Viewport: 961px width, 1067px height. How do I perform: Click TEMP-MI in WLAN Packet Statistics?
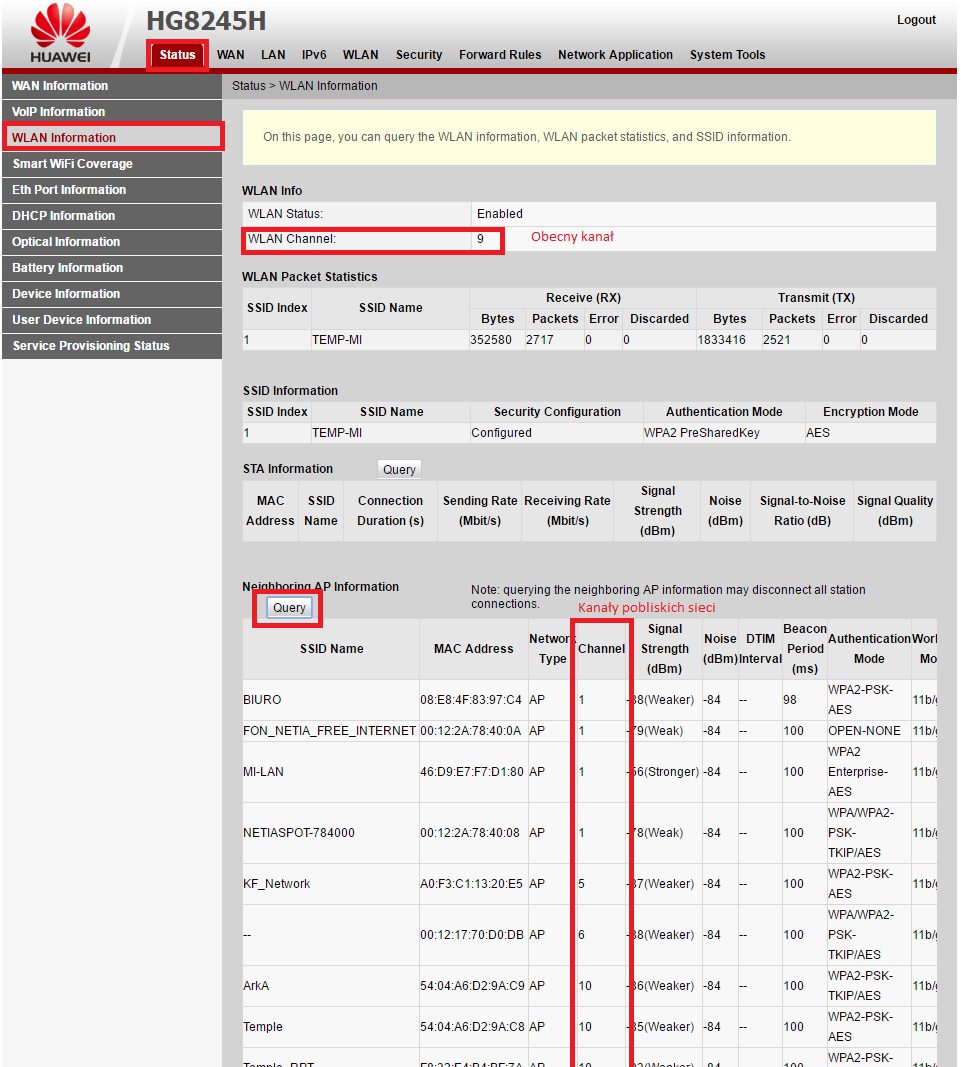coord(337,340)
